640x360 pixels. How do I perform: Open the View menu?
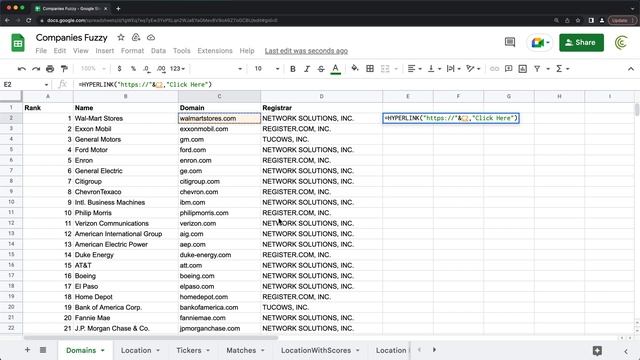point(80,51)
